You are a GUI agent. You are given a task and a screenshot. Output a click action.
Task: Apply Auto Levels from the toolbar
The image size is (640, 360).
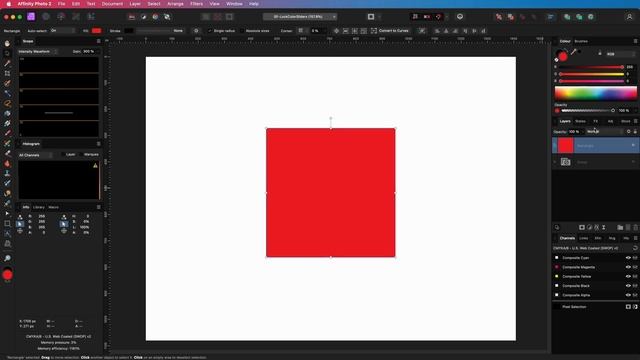[131, 17]
